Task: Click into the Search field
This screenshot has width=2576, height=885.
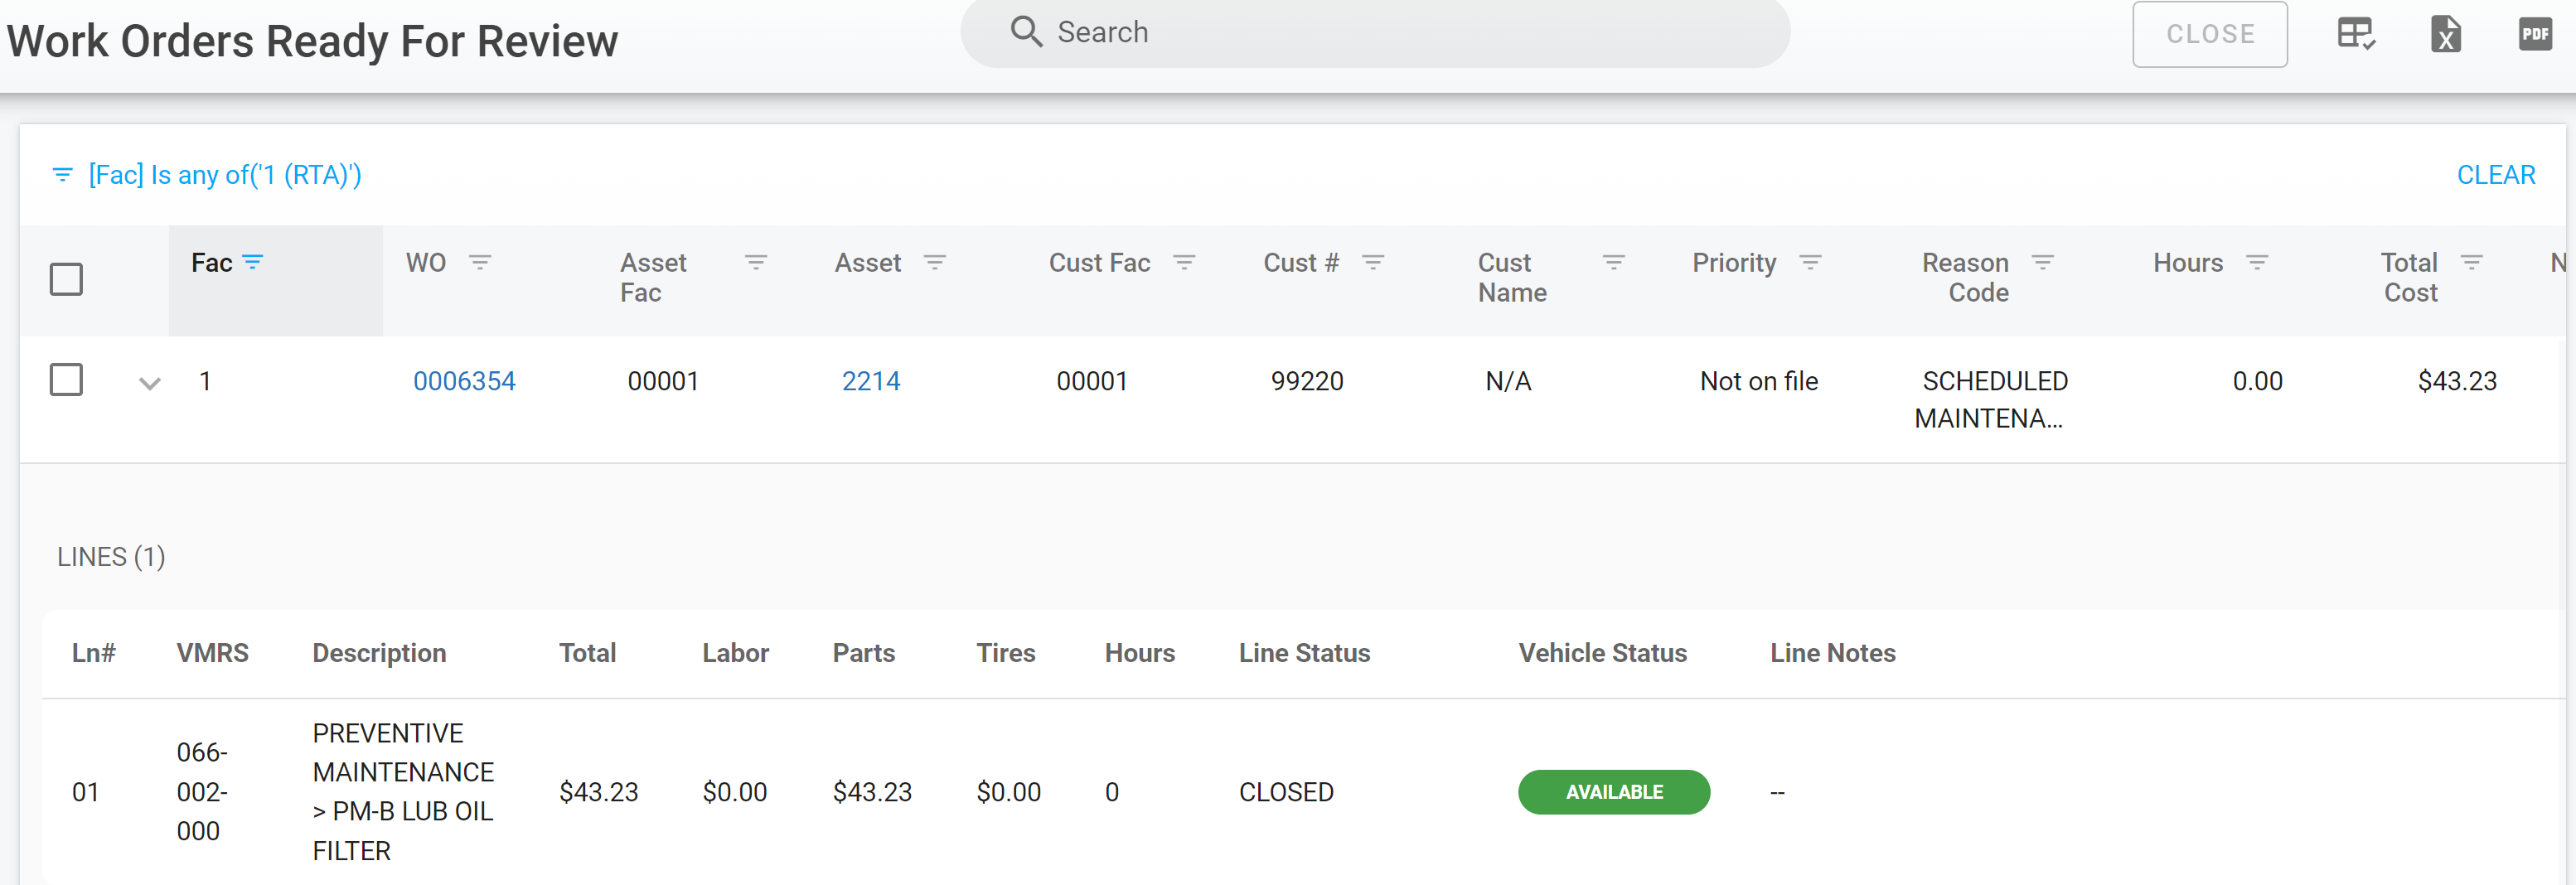Action: [x=1400, y=33]
